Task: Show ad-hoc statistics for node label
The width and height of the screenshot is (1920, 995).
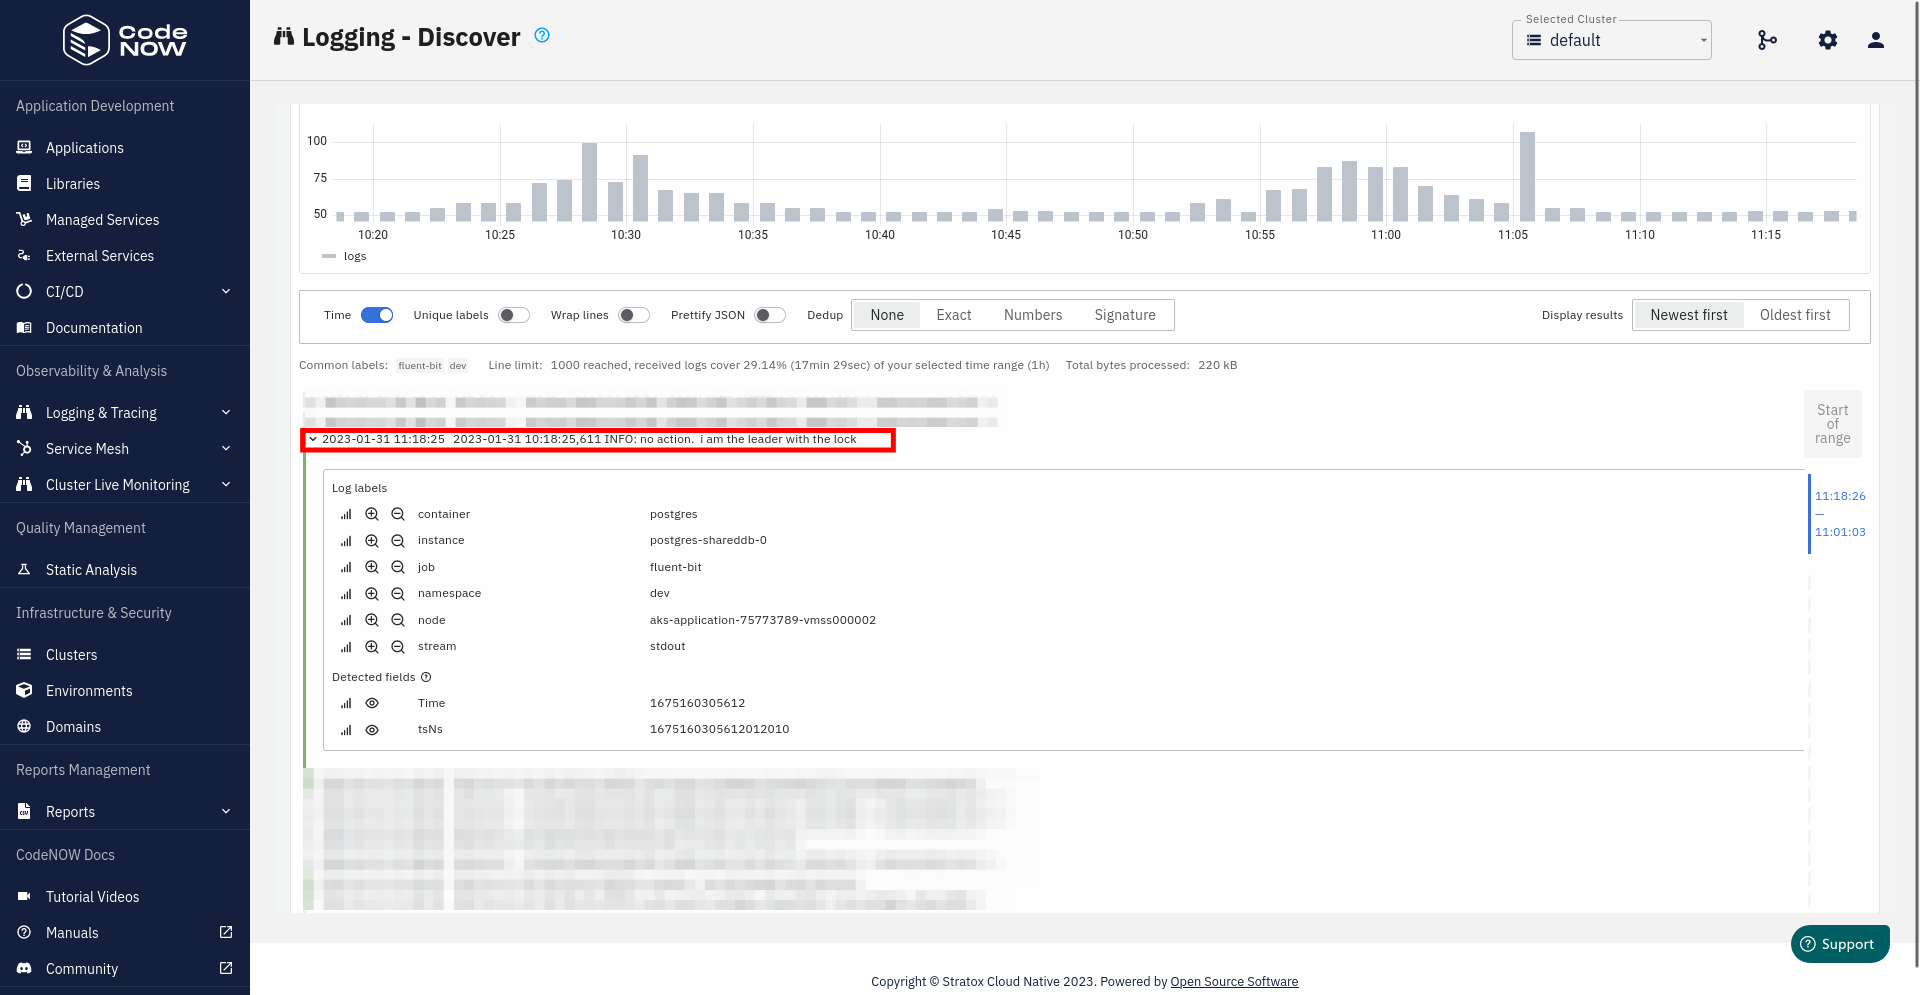Action: tap(346, 620)
